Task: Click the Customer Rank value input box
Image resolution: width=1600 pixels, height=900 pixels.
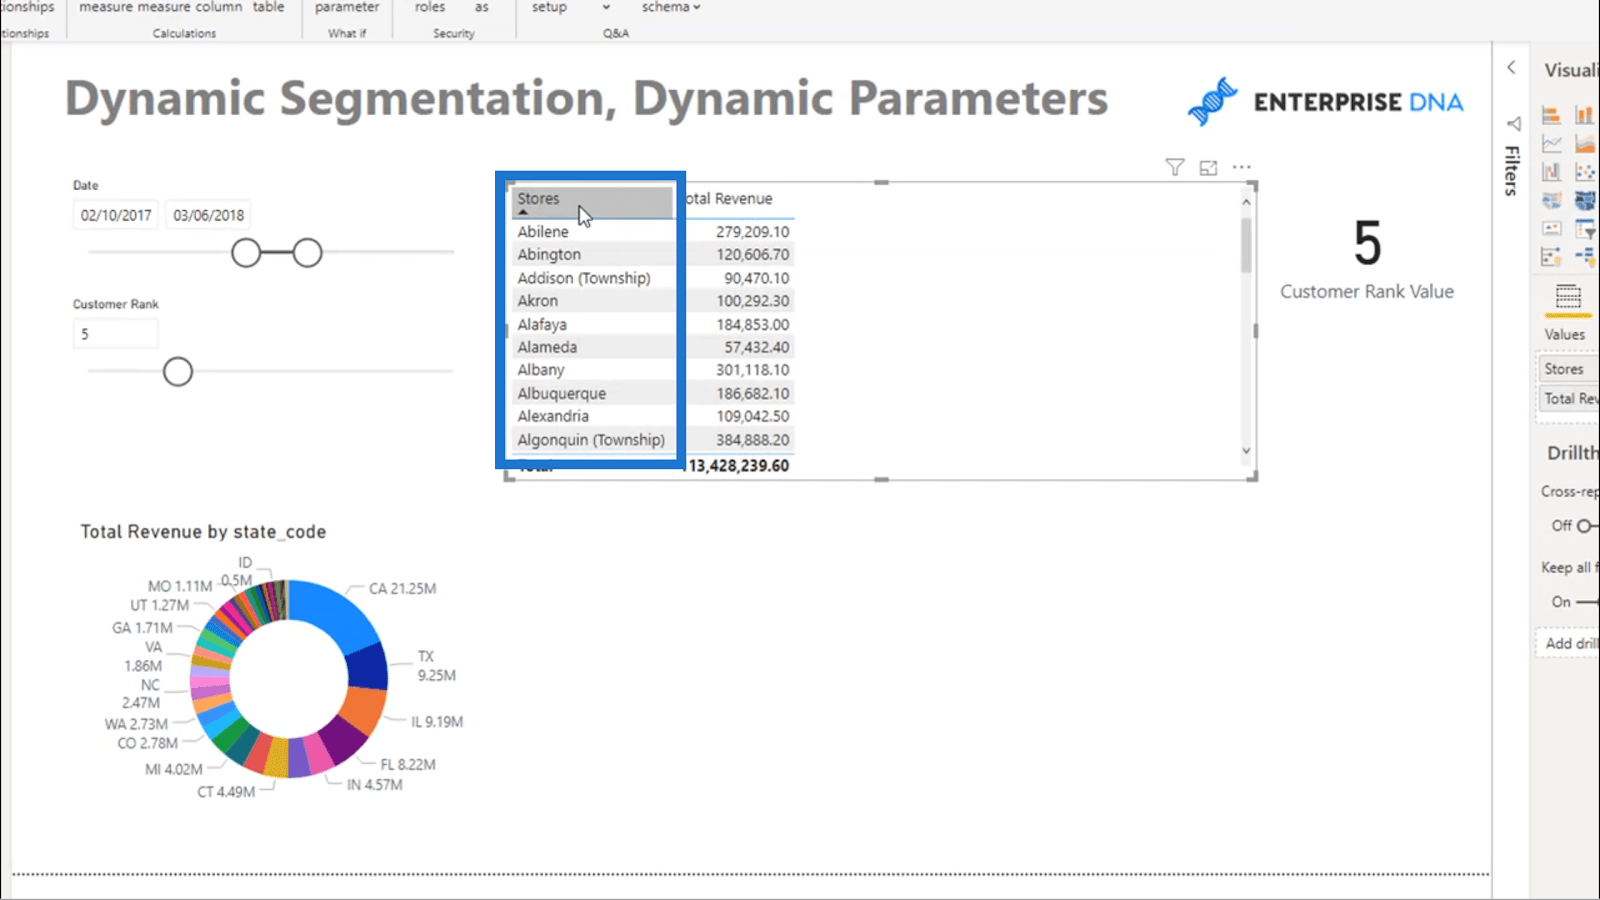Action: [116, 334]
